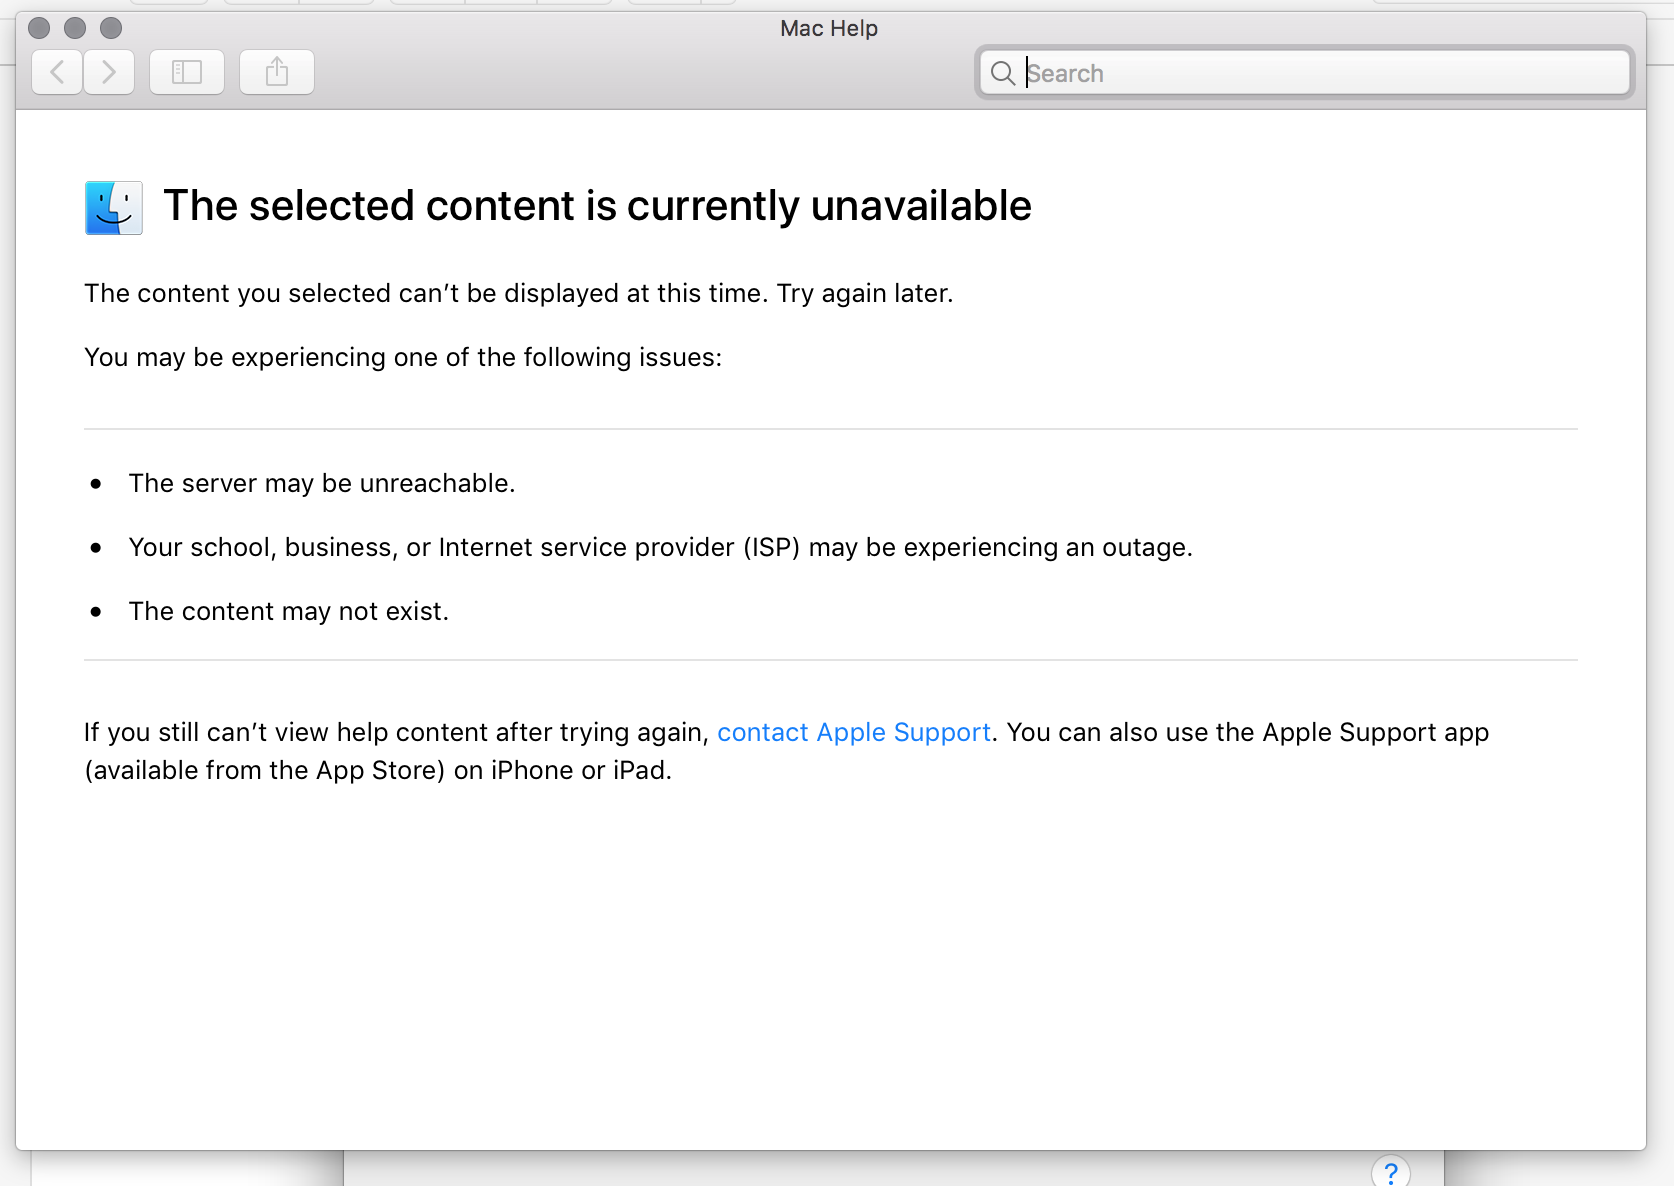
Task: Click the magnifying glass search icon
Action: tap(1003, 73)
